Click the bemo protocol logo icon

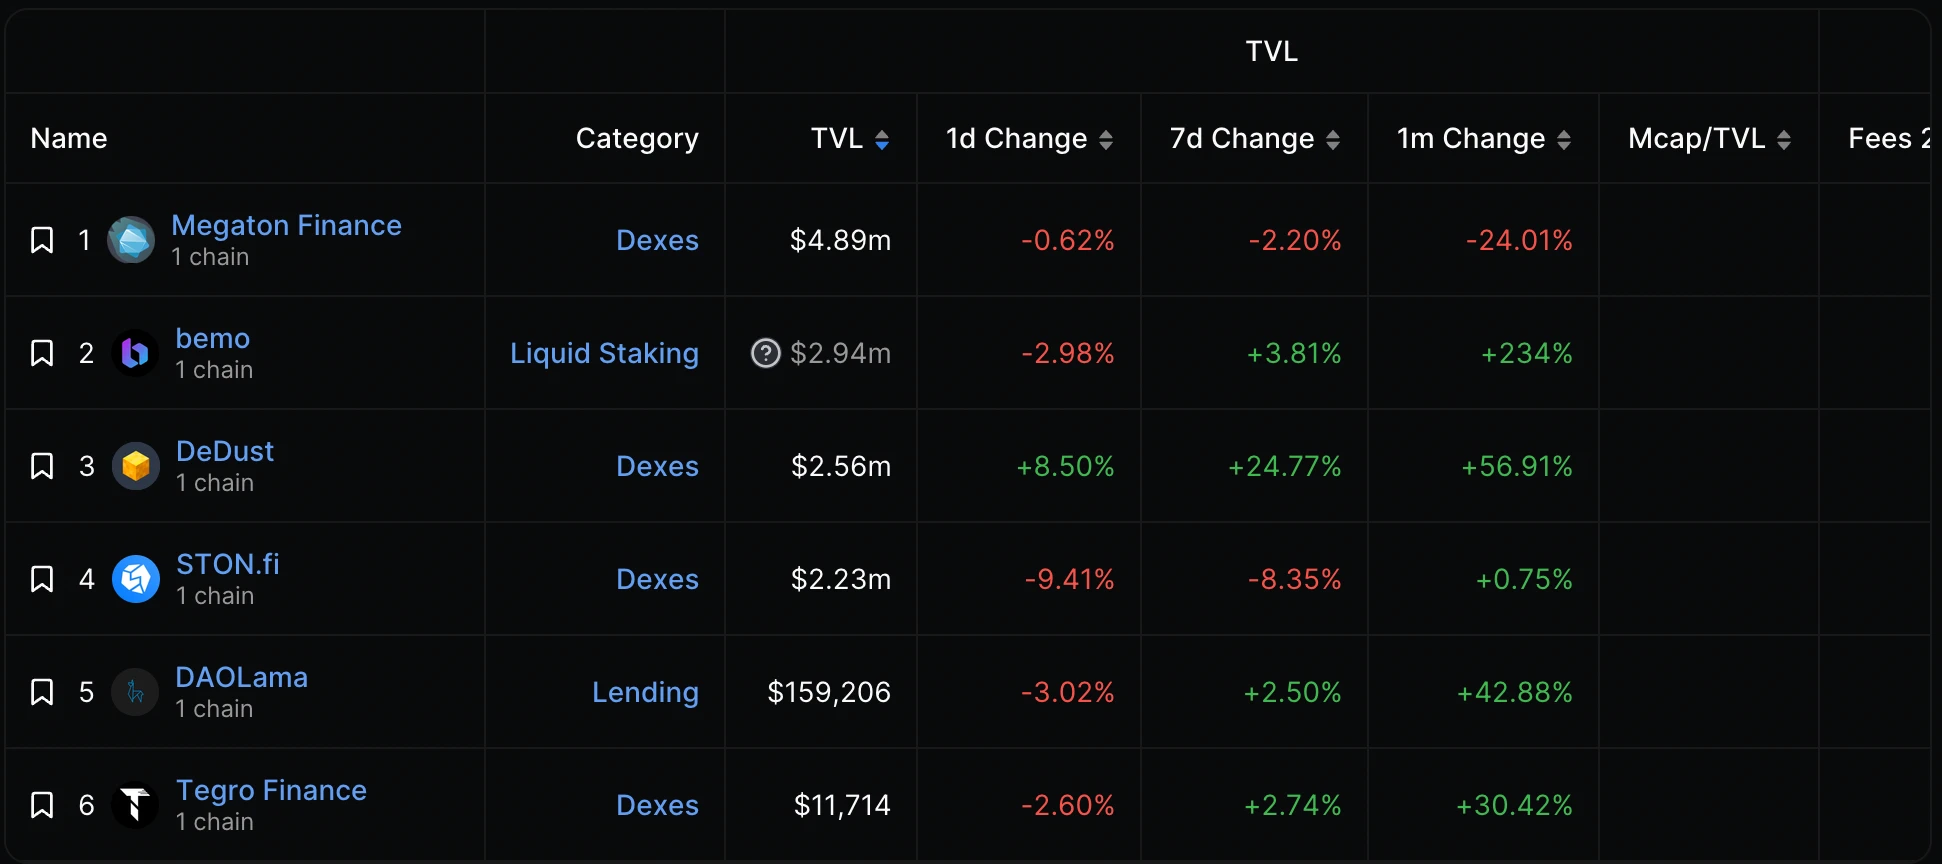coord(135,353)
